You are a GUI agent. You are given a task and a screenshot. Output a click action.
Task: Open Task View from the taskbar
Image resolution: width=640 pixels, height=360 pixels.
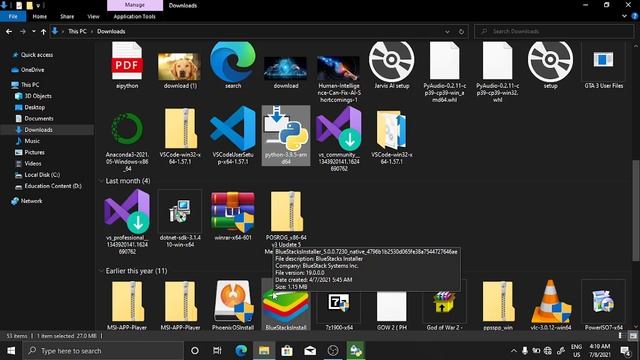tap(217, 351)
